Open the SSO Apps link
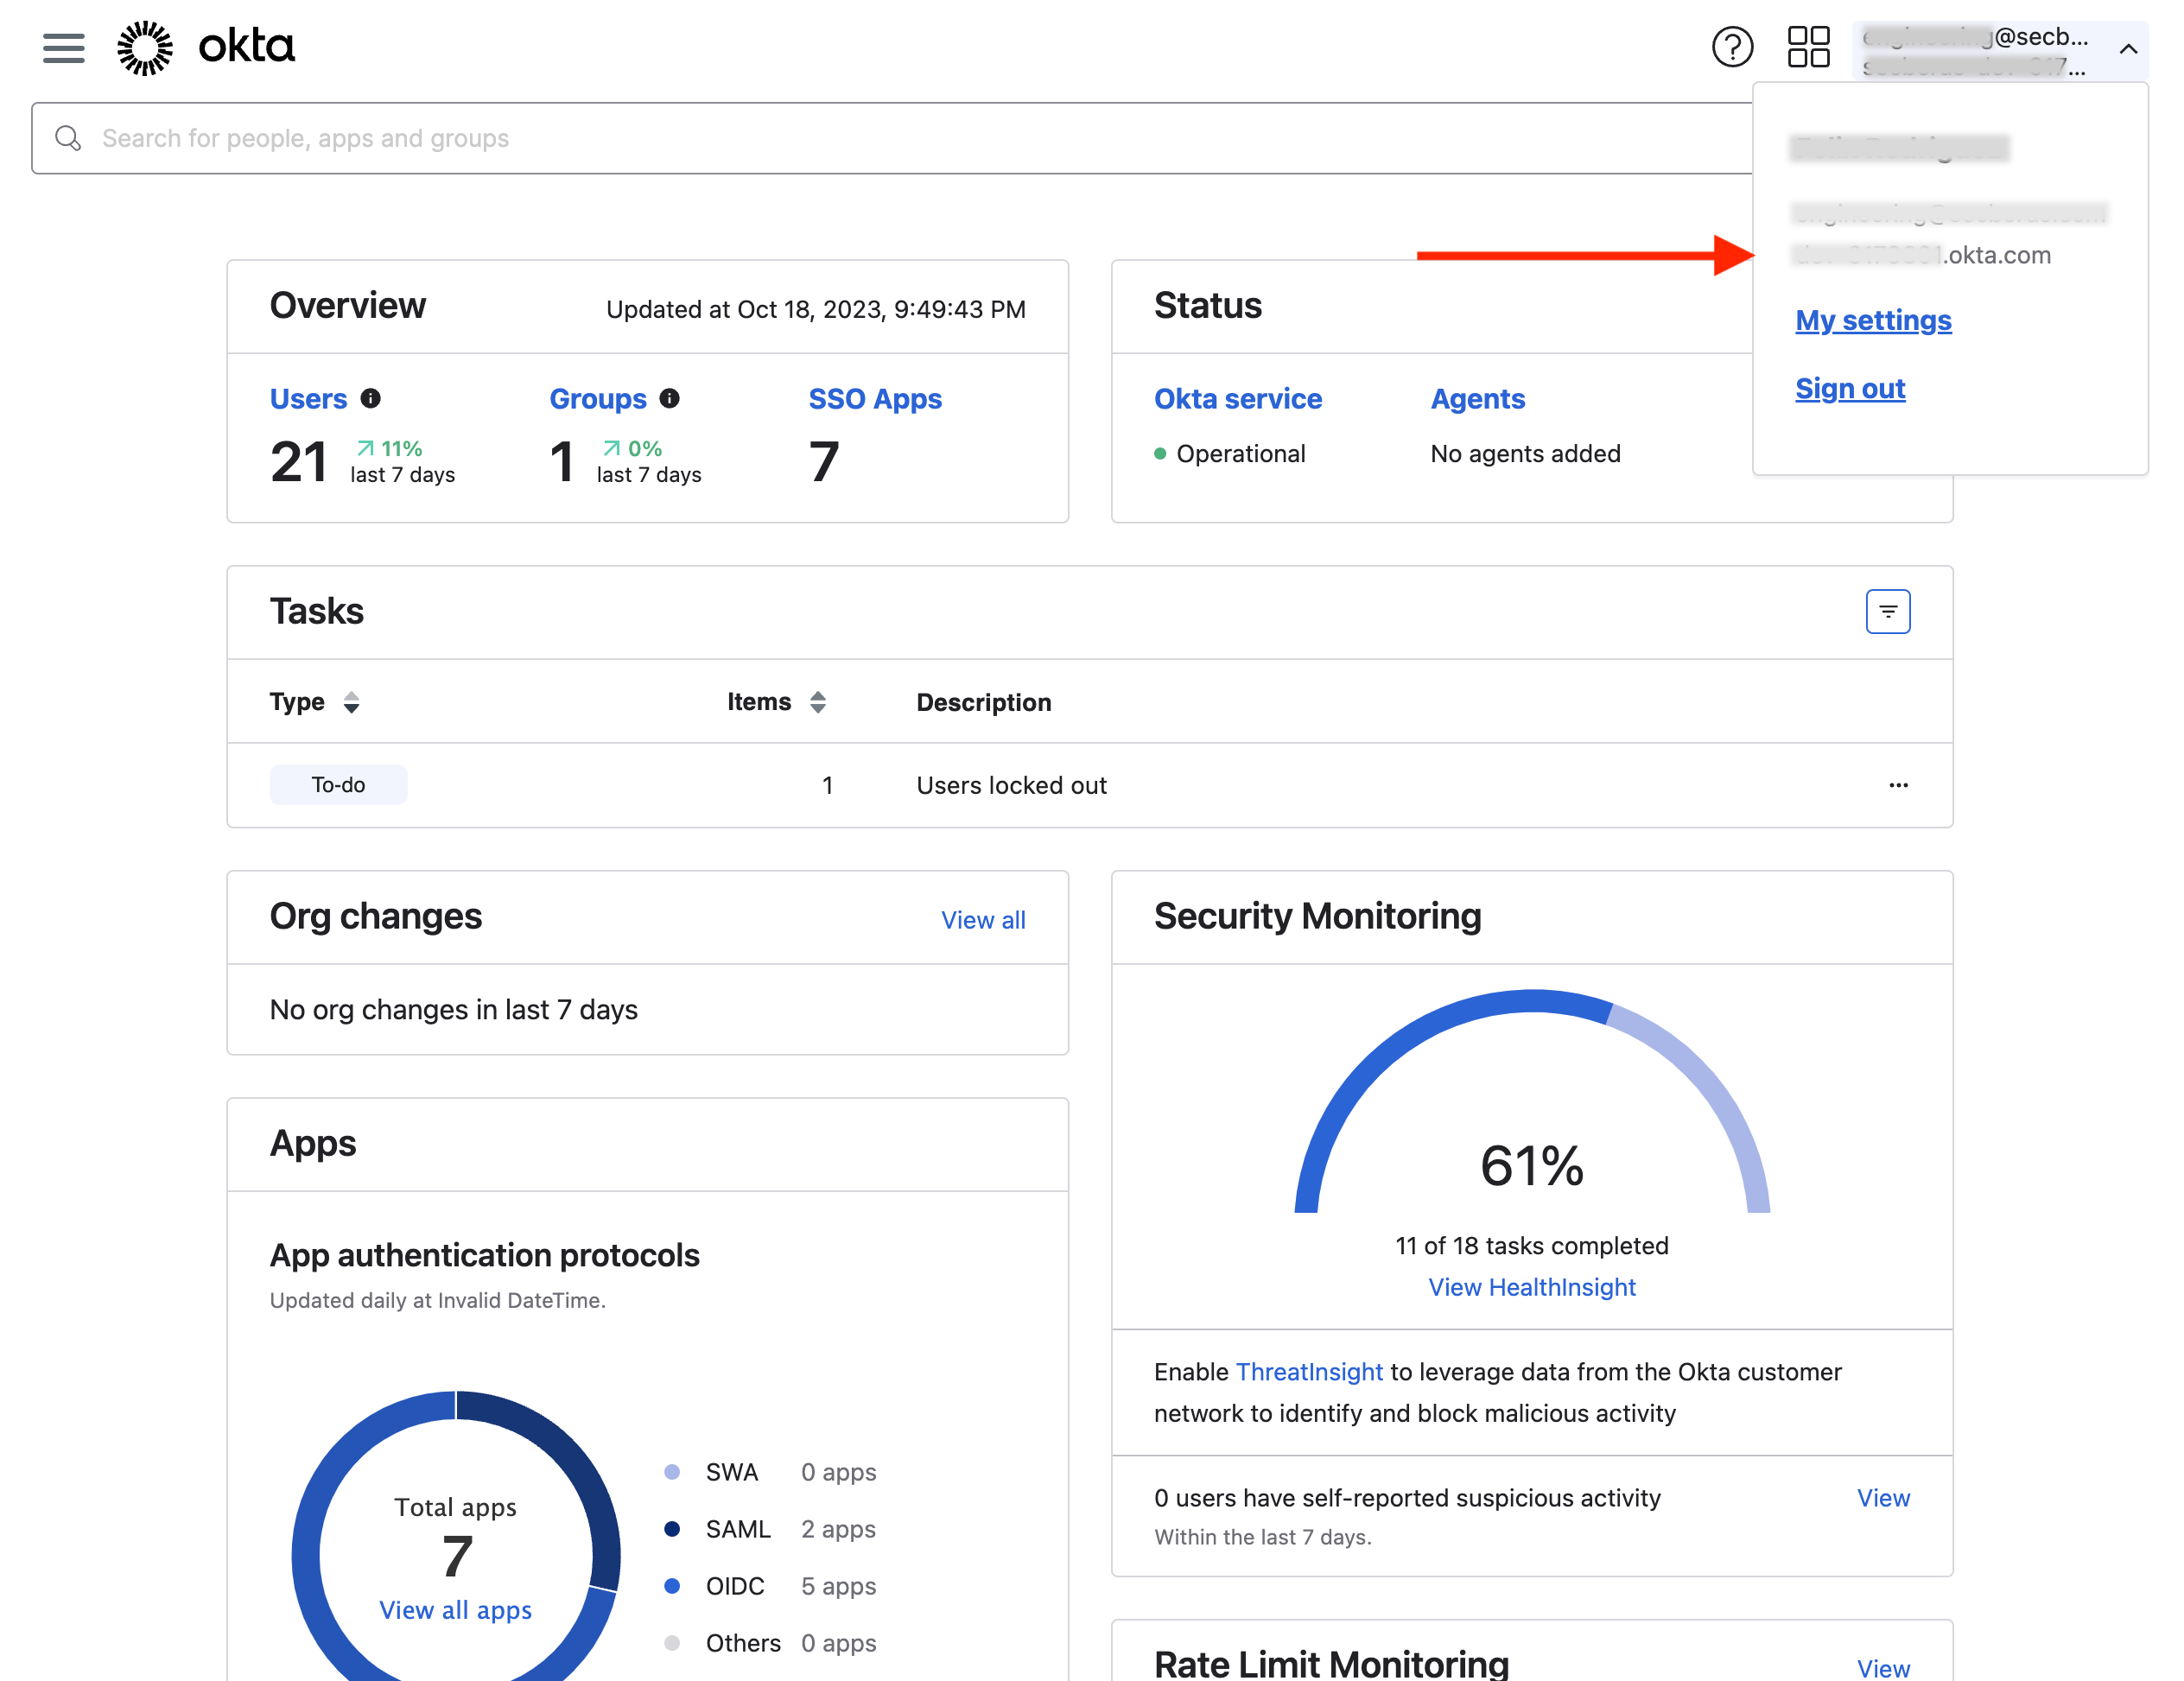Viewport: 2184px width, 1681px height. pyautogui.click(x=875, y=398)
